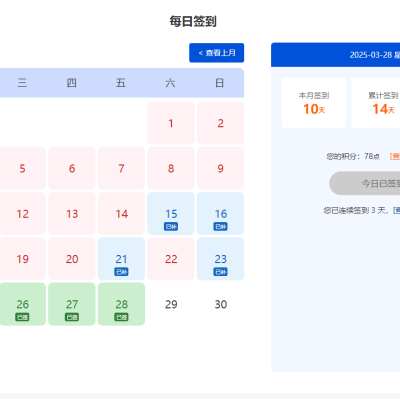Viewport: 400px width, 400px height.
Task: Click the 三 weekday header
Action: pos(22,83)
